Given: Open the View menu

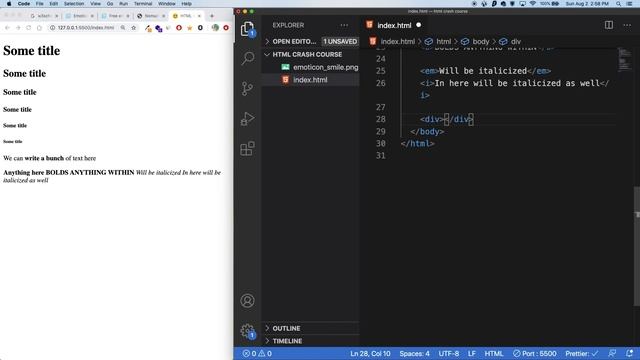Looking at the screenshot, I should pos(96,4).
